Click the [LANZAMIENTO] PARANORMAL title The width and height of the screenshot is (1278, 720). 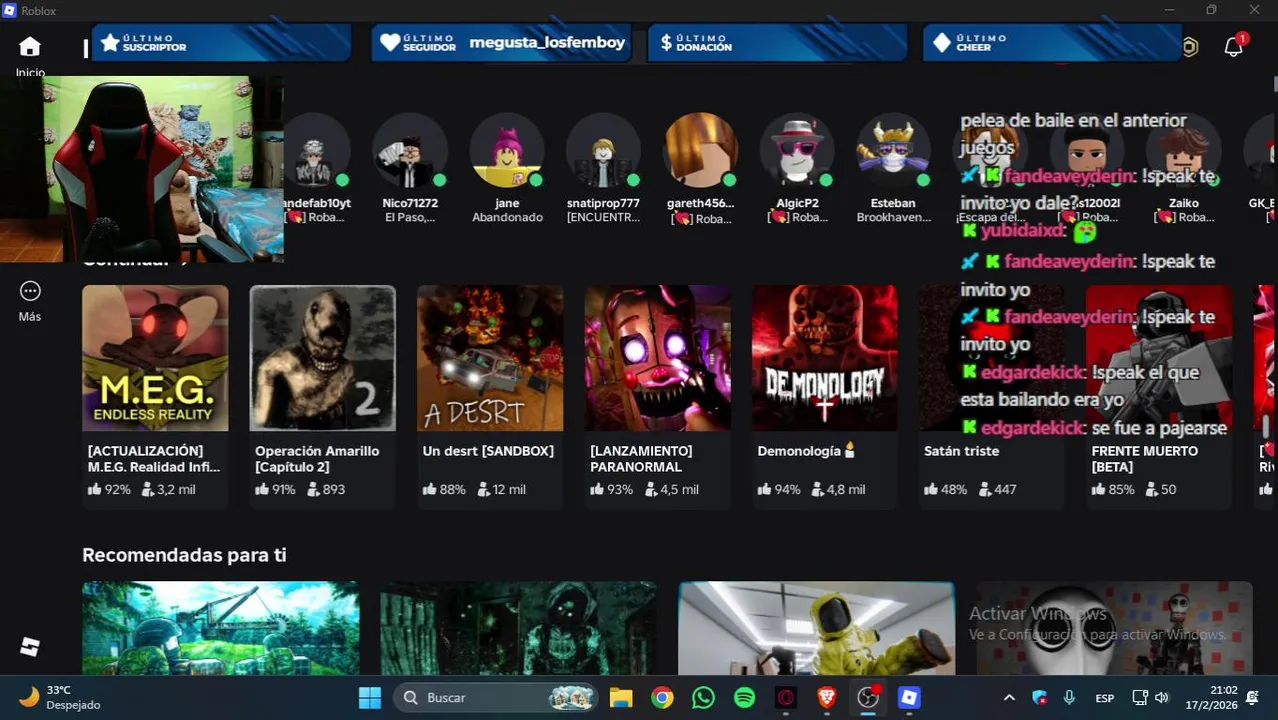641,459
